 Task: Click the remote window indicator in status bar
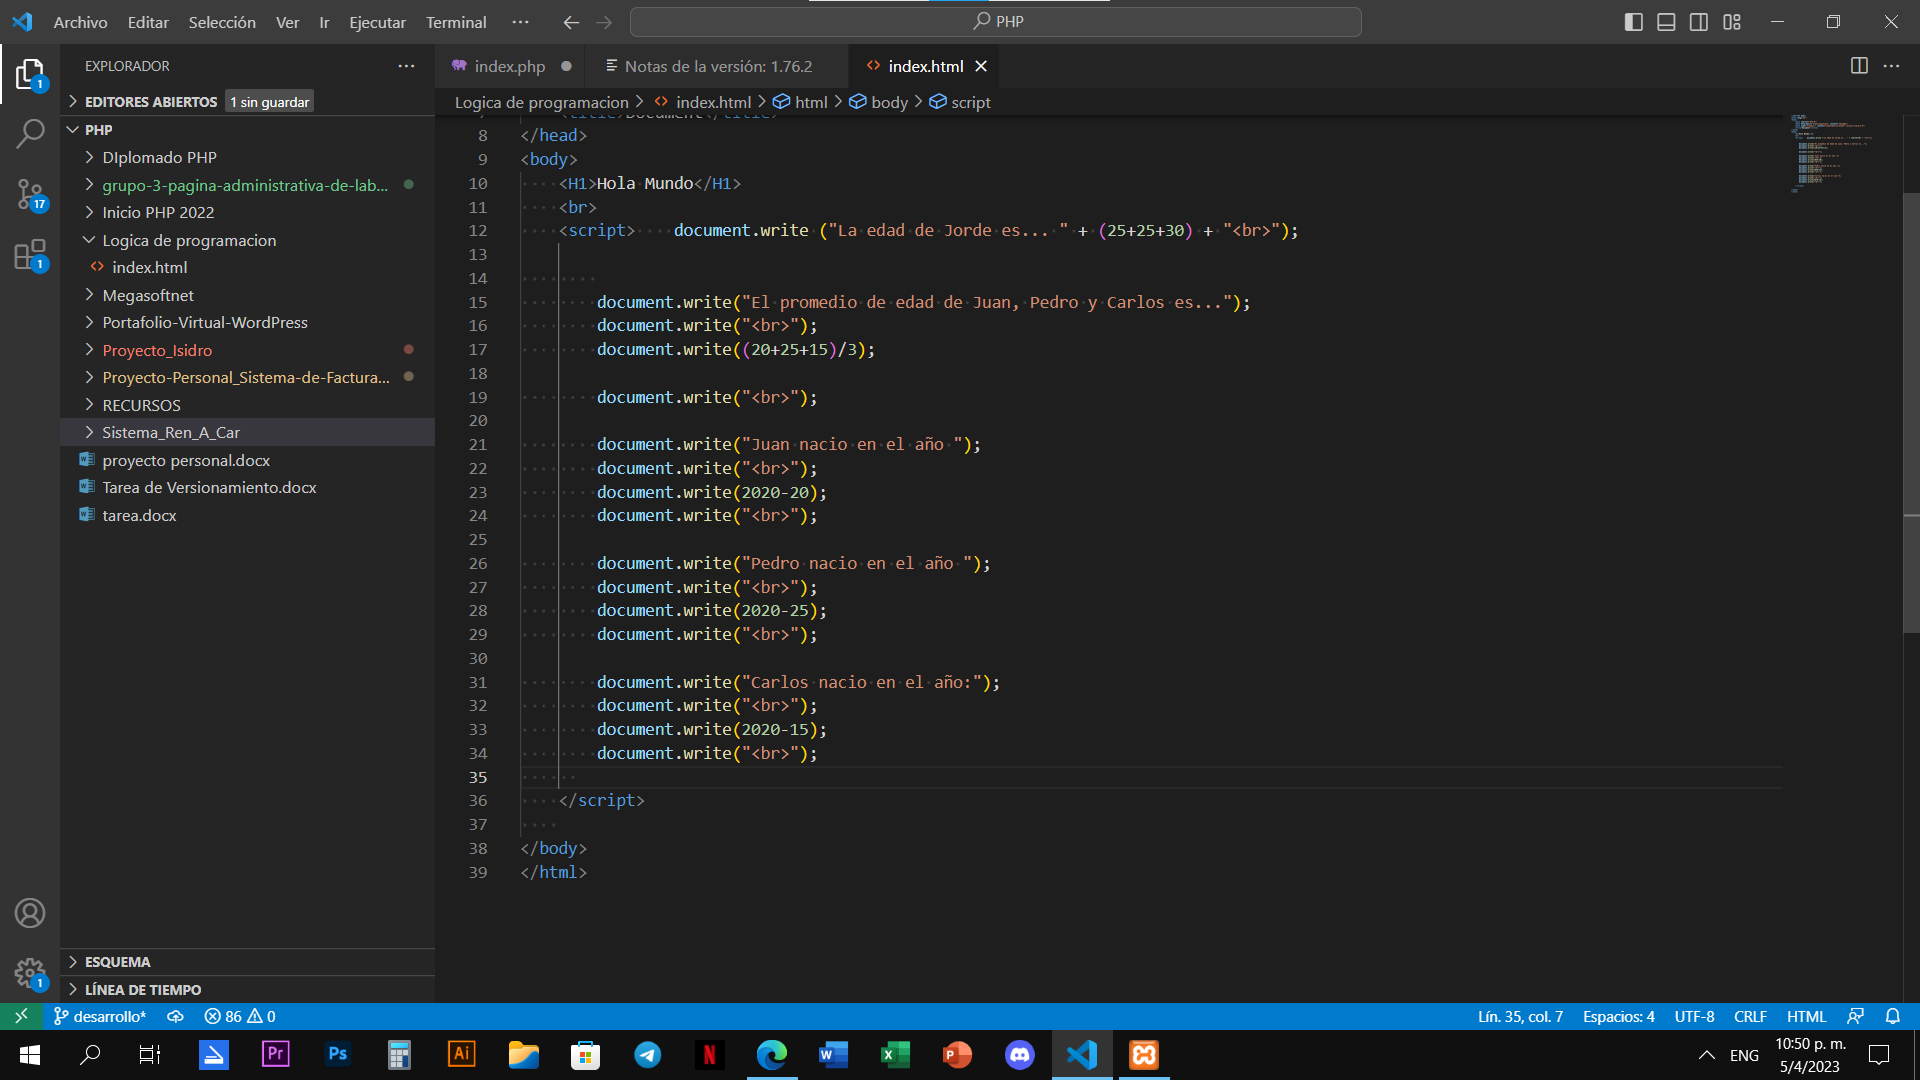(21, 1016)
